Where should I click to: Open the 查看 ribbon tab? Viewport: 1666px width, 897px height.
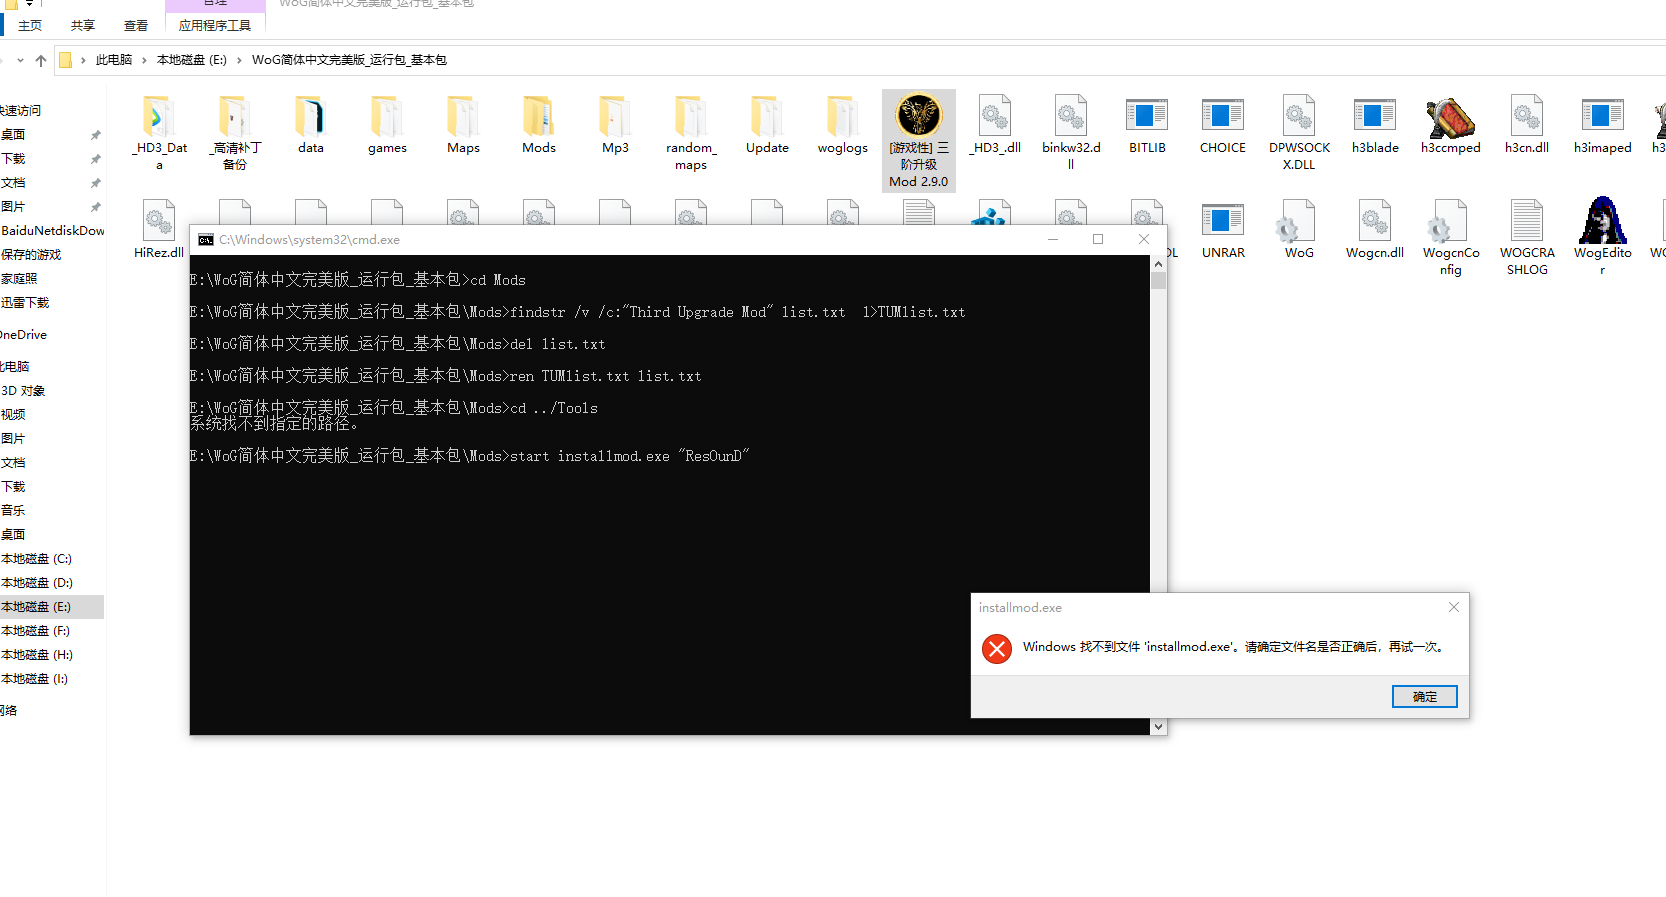click(x=136, y=25)
